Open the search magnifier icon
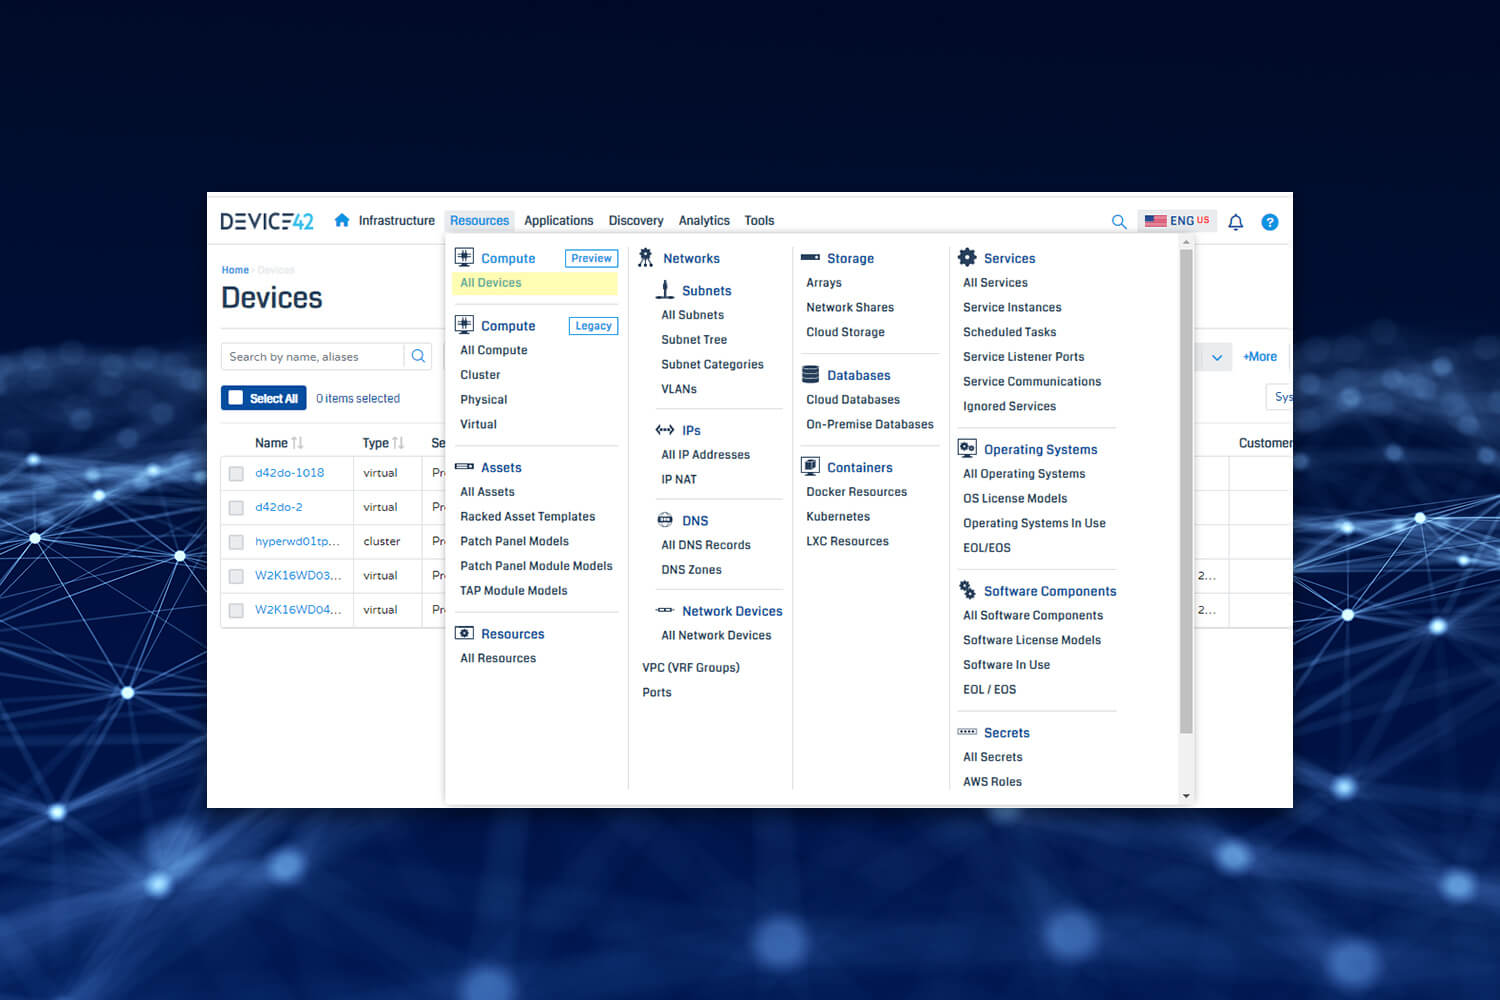 point(1119,221)
